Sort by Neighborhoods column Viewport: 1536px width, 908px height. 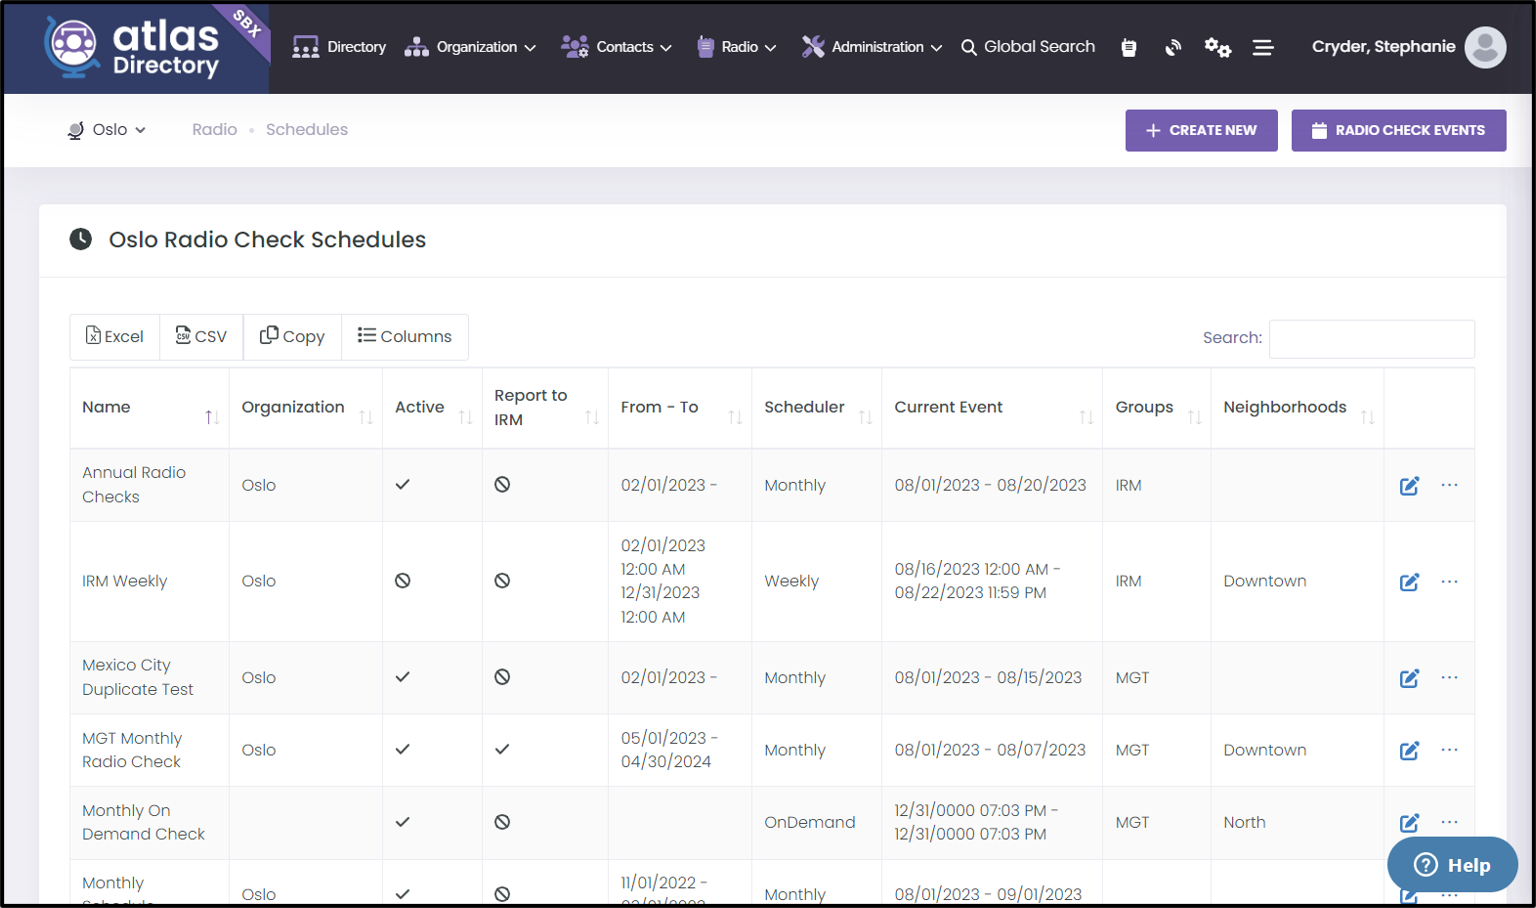[1297, 408]
